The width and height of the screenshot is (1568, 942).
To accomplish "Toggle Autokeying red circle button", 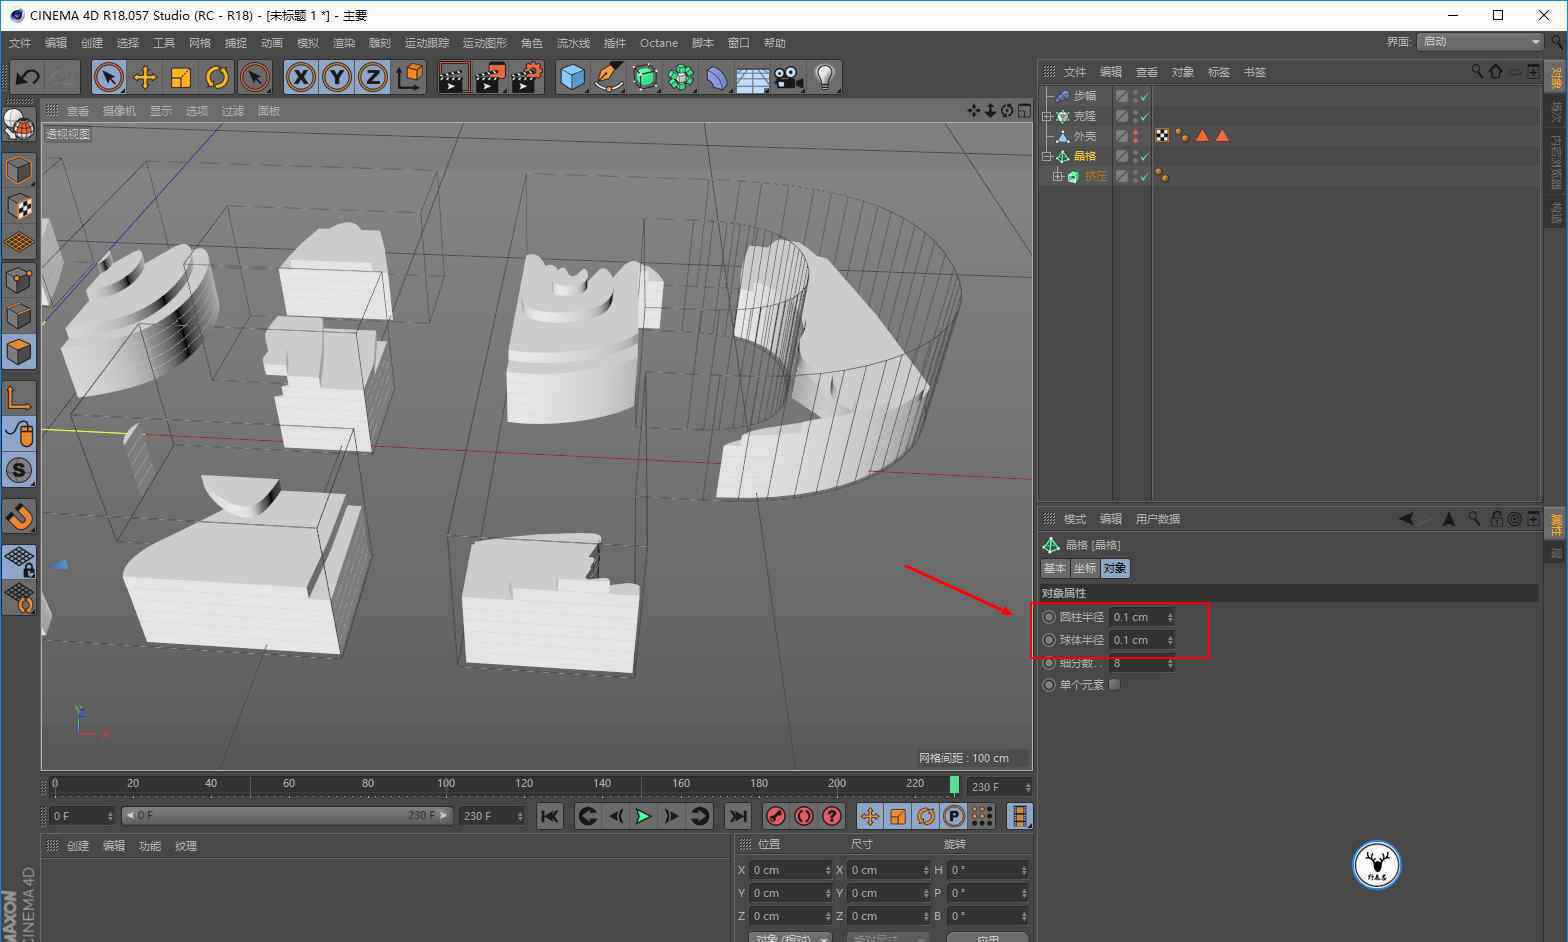I will [803, 816].
